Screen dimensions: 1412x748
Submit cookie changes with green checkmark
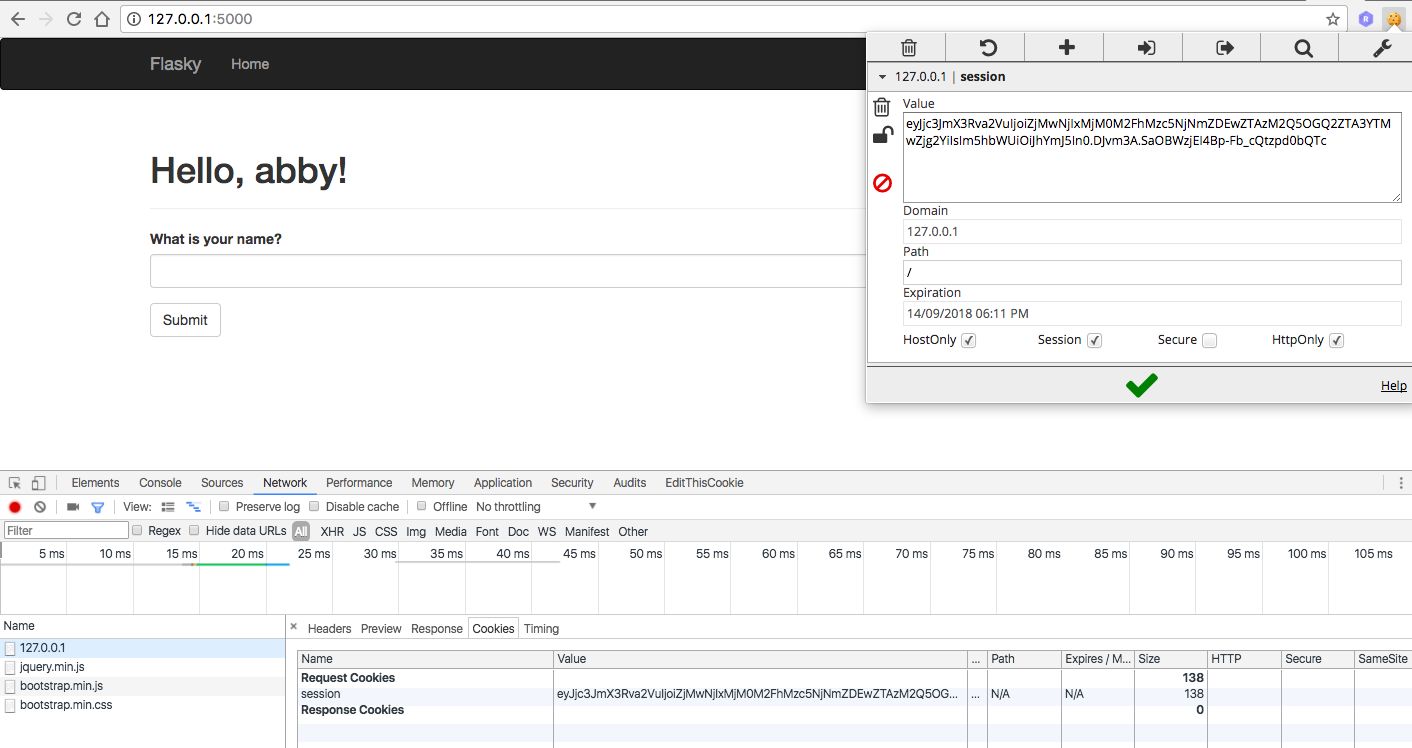[x=1140, y=385]
